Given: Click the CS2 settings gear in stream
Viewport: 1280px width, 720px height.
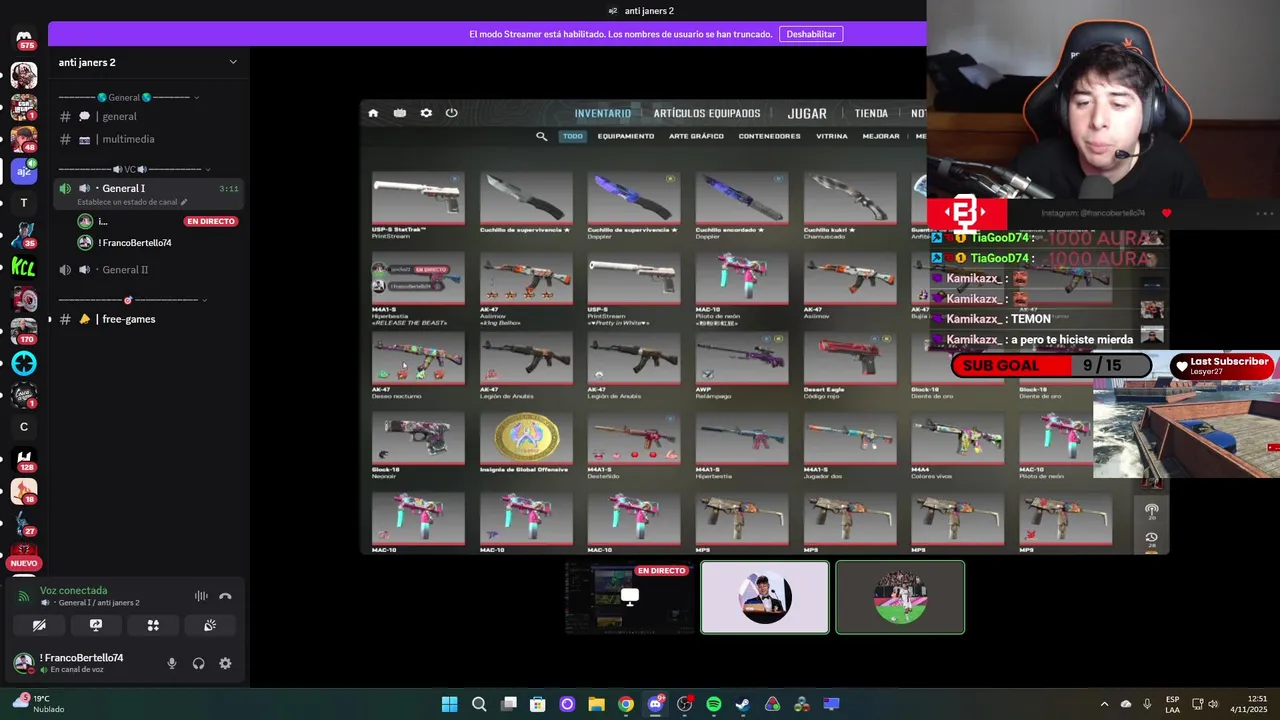Looking at the screenshot, I should click(x=426, y=113).
